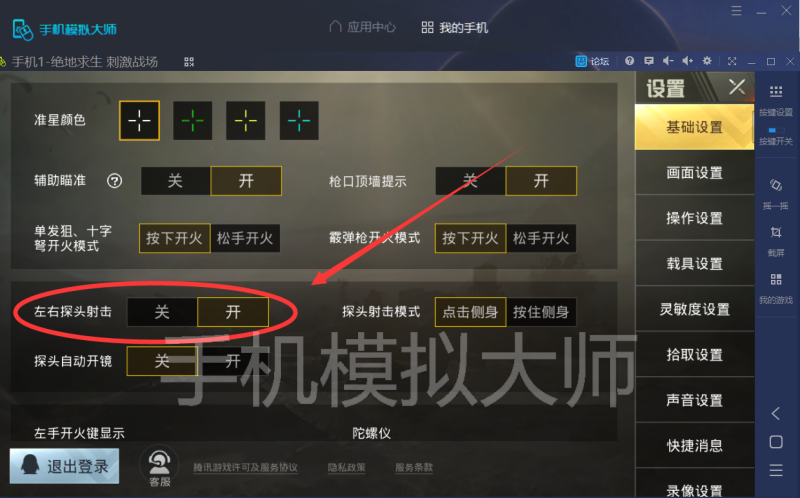Switch to 画面设置 tab

point(694,172)
